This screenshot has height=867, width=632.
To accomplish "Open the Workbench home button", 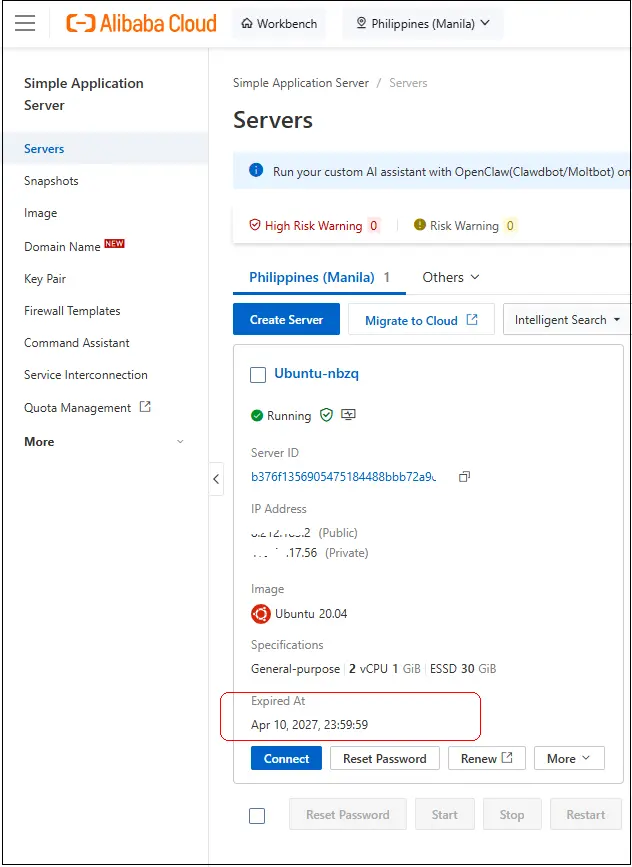I will tap(279, 24).
